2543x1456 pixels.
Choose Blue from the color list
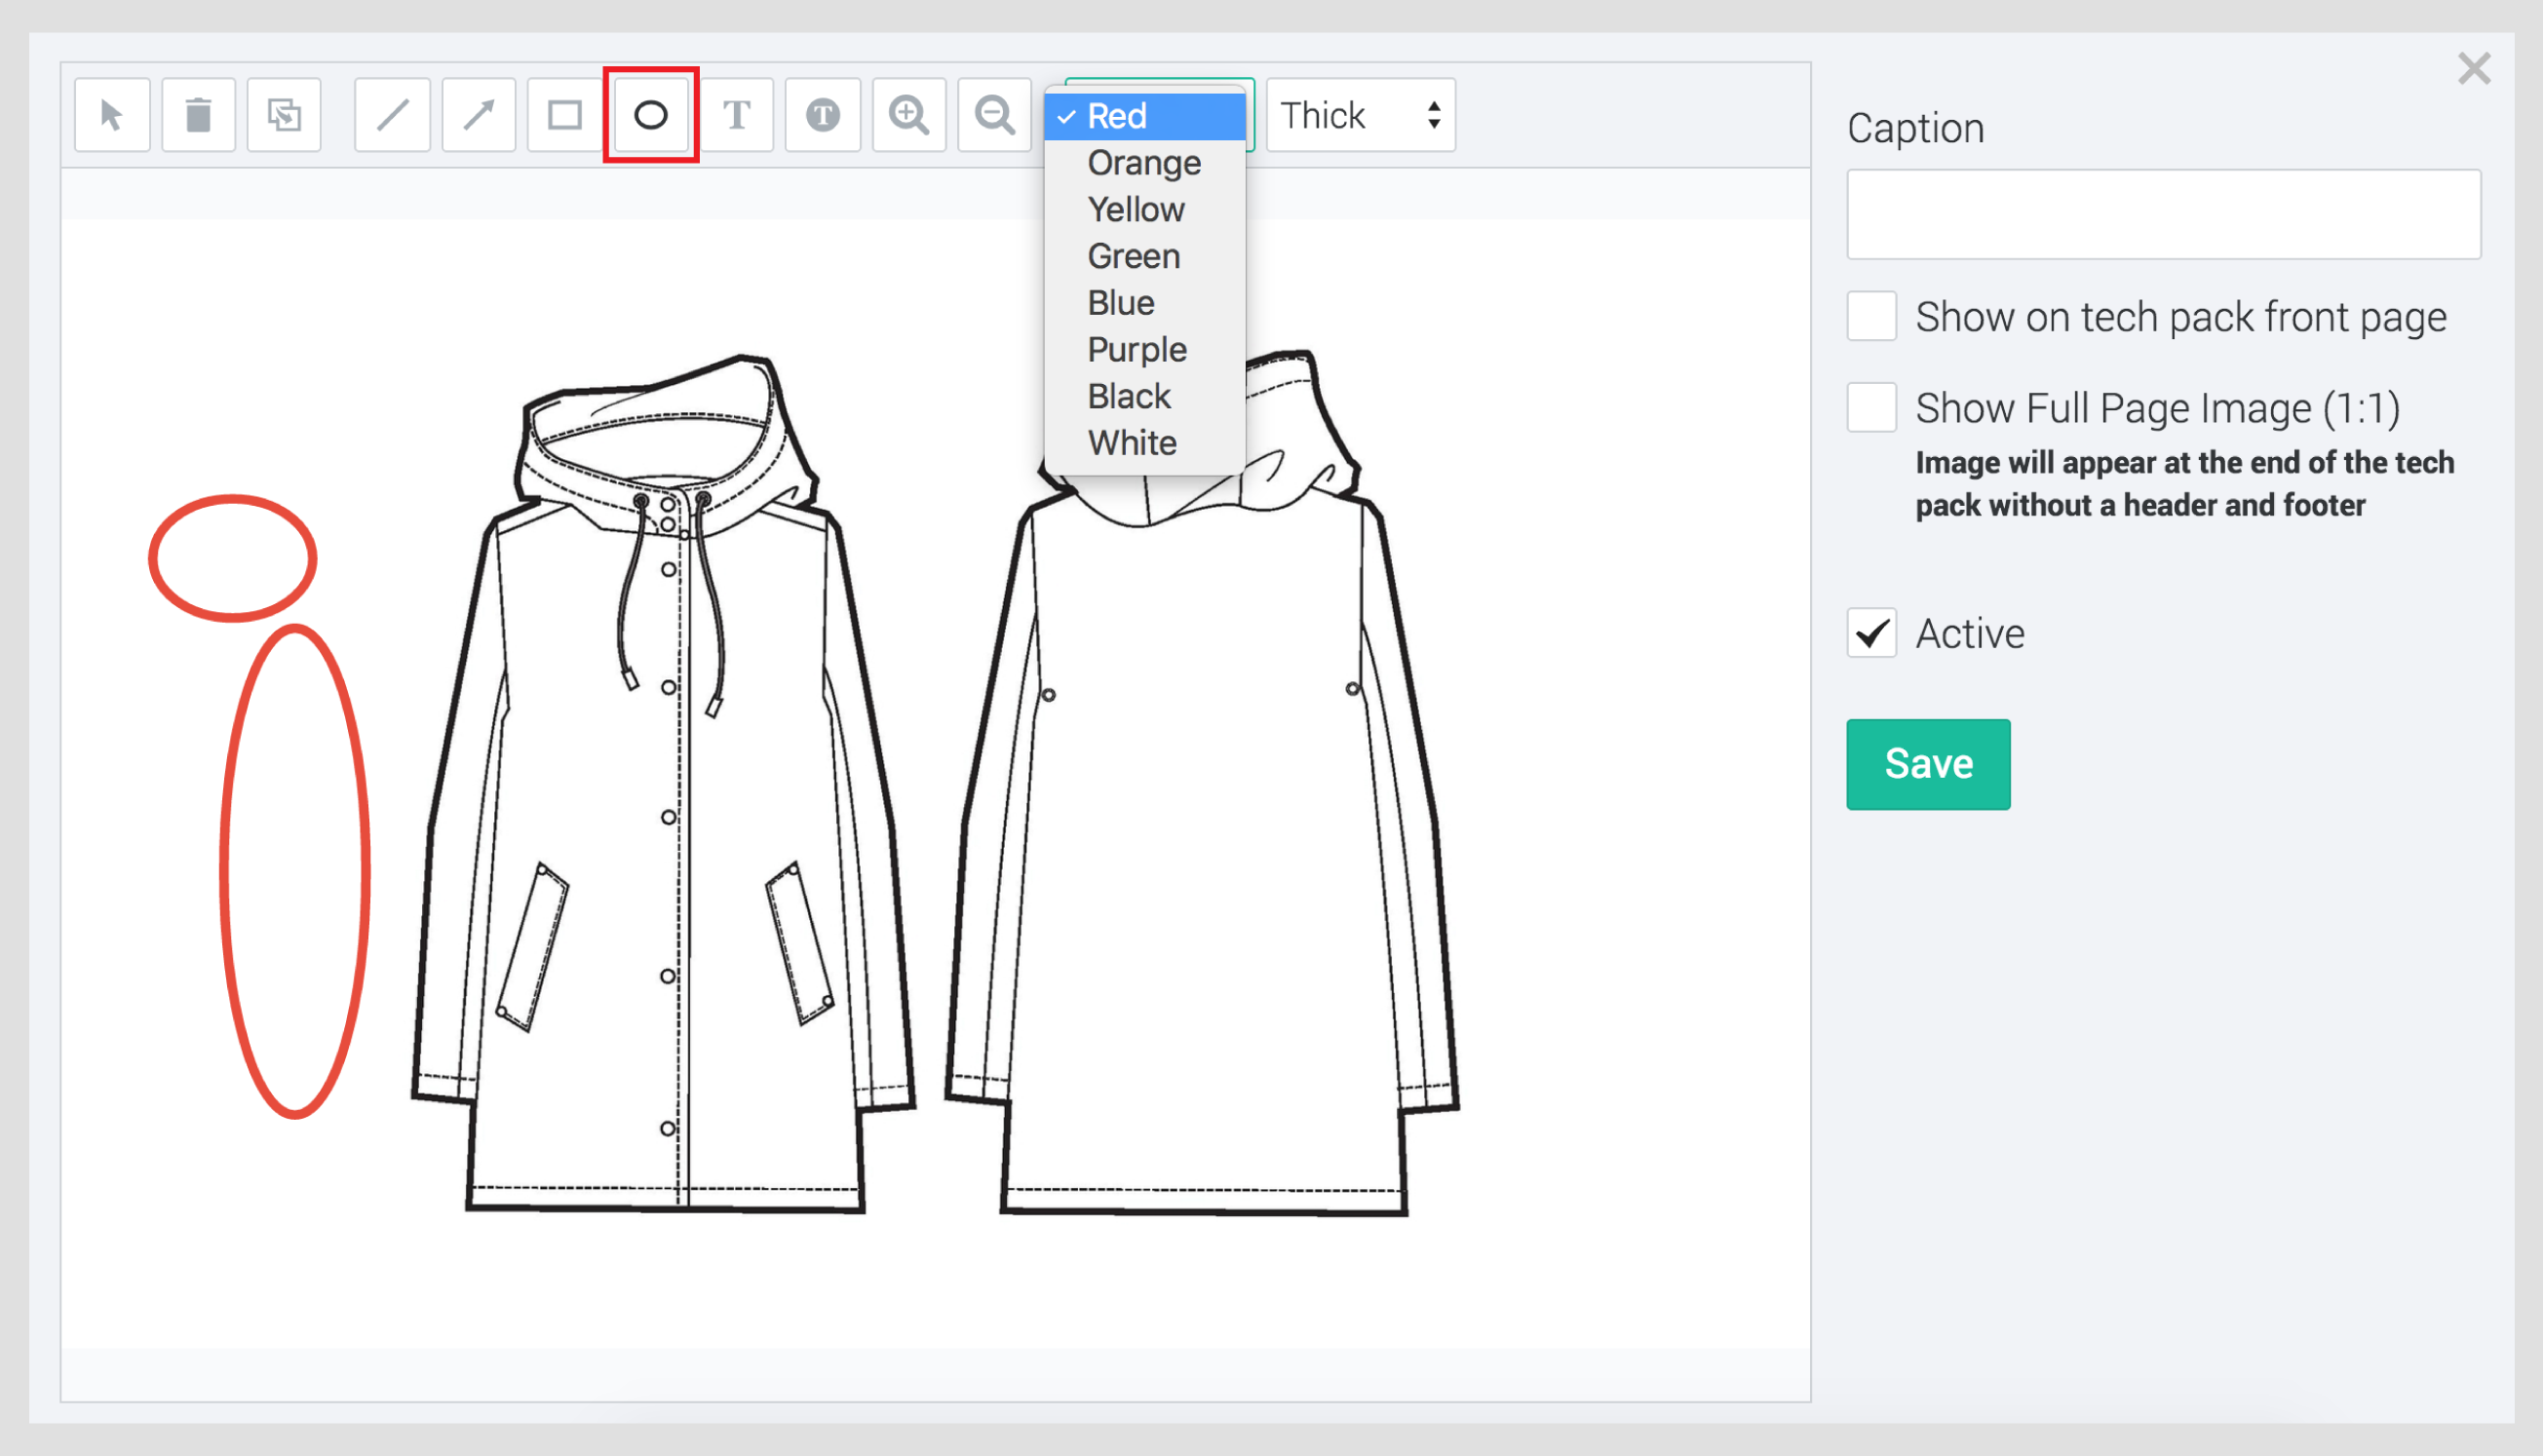1121,303
